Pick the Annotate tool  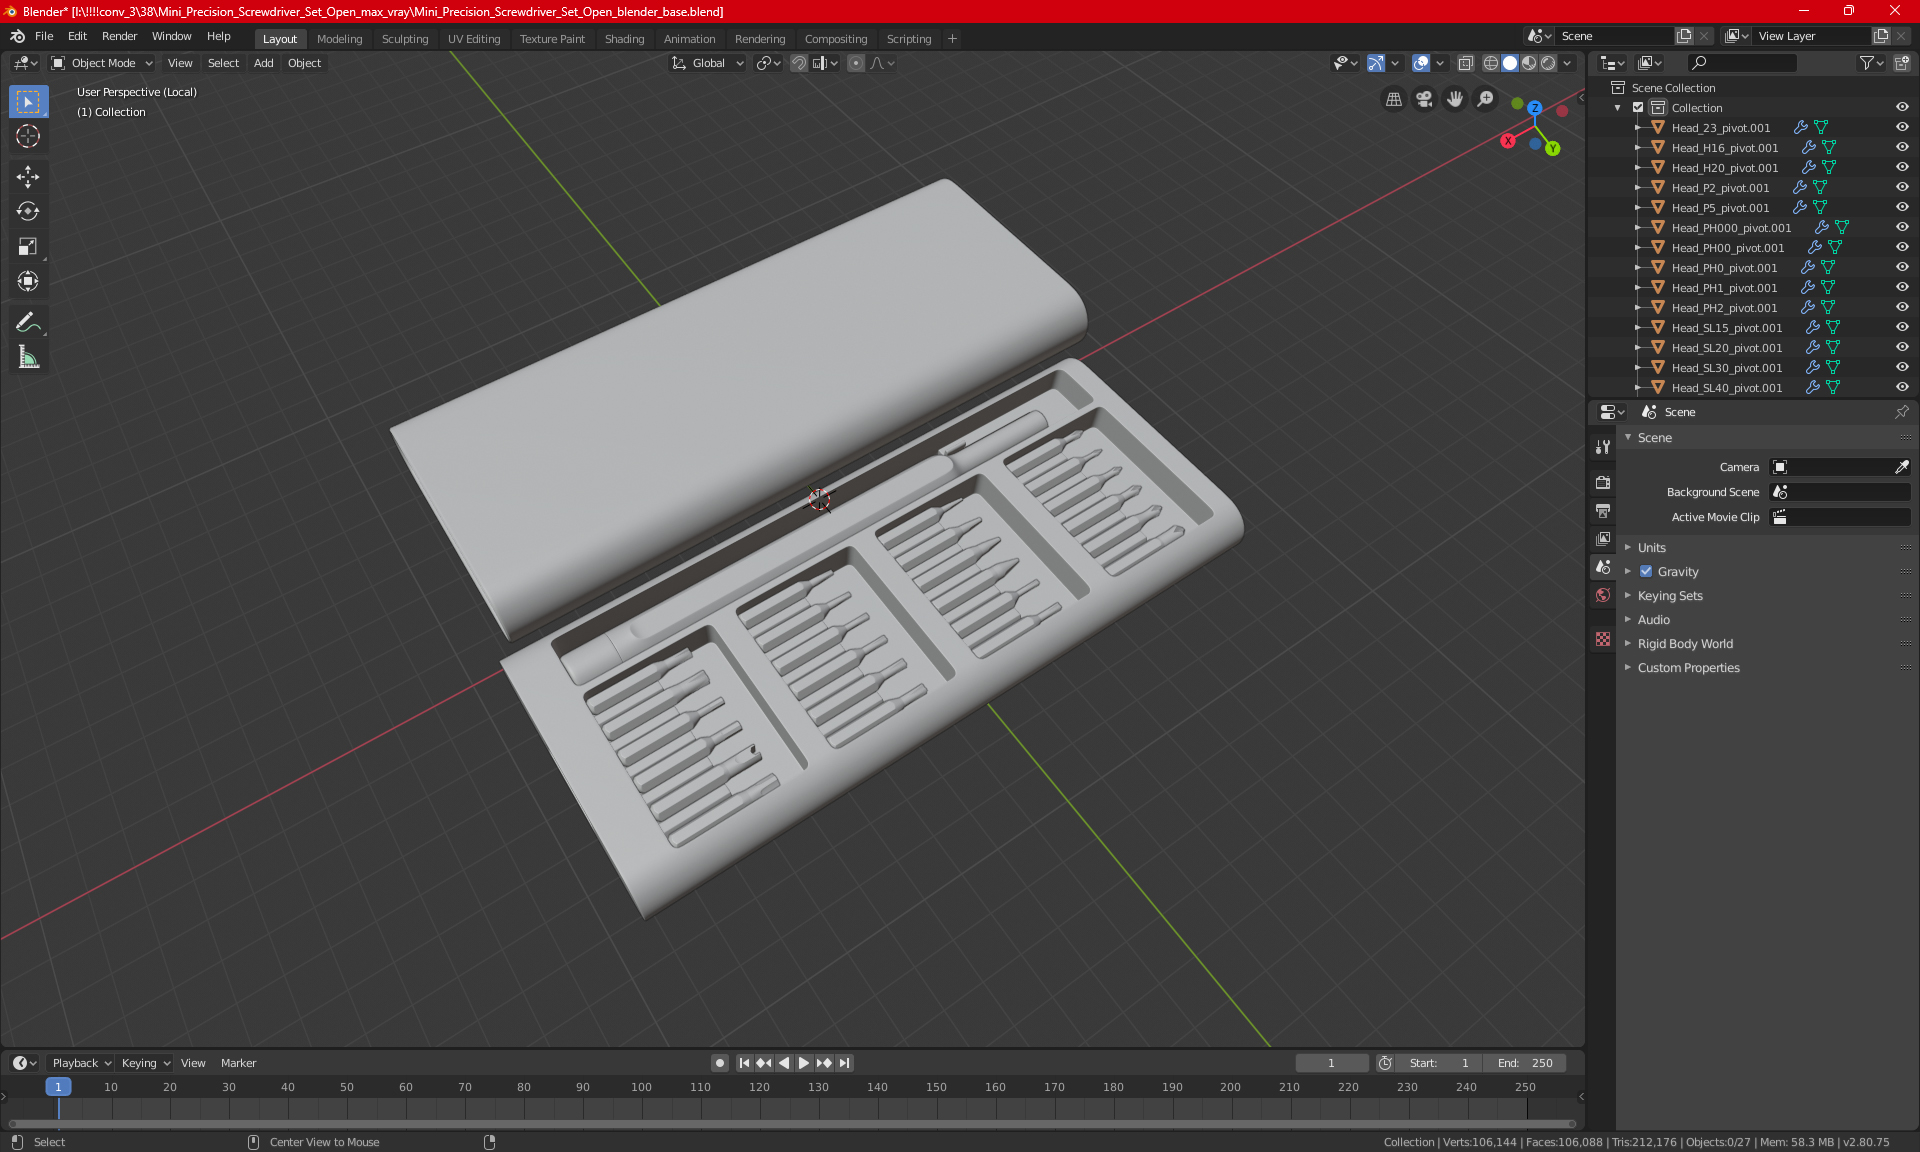tap(28, 323)
